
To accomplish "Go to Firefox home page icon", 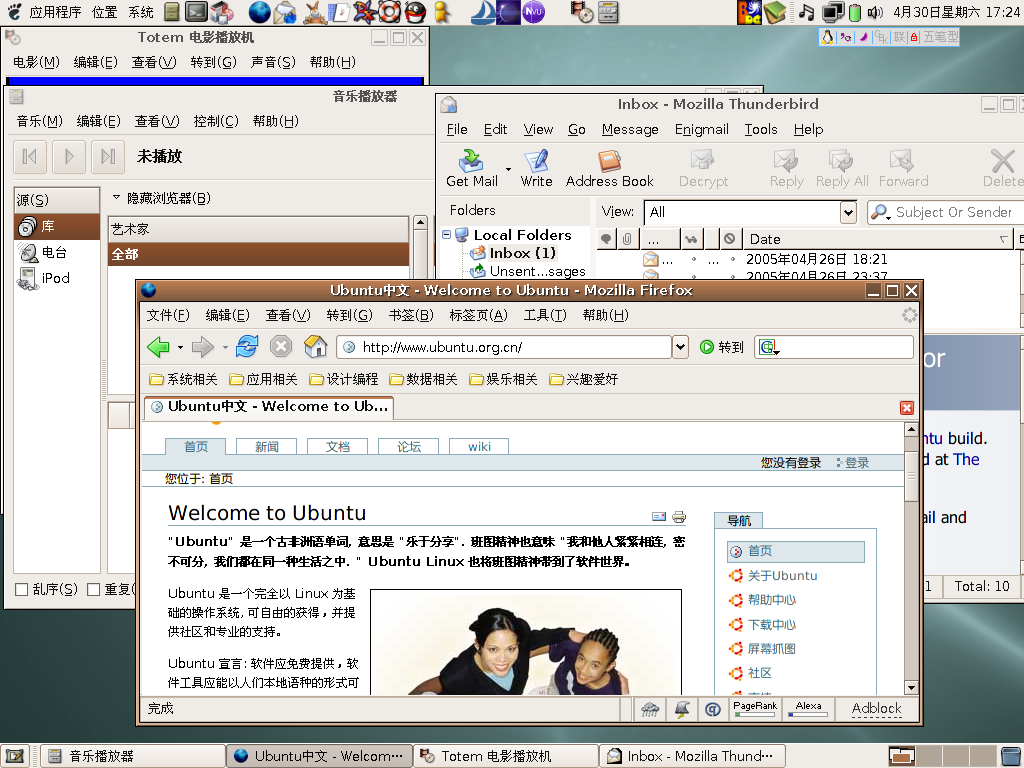I will [x=315, y=346].
